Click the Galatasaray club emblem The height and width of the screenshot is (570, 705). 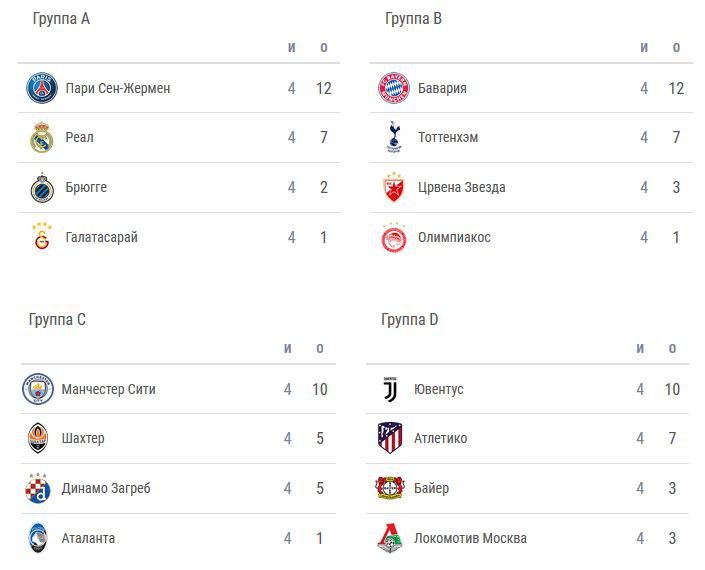point(41,237)
